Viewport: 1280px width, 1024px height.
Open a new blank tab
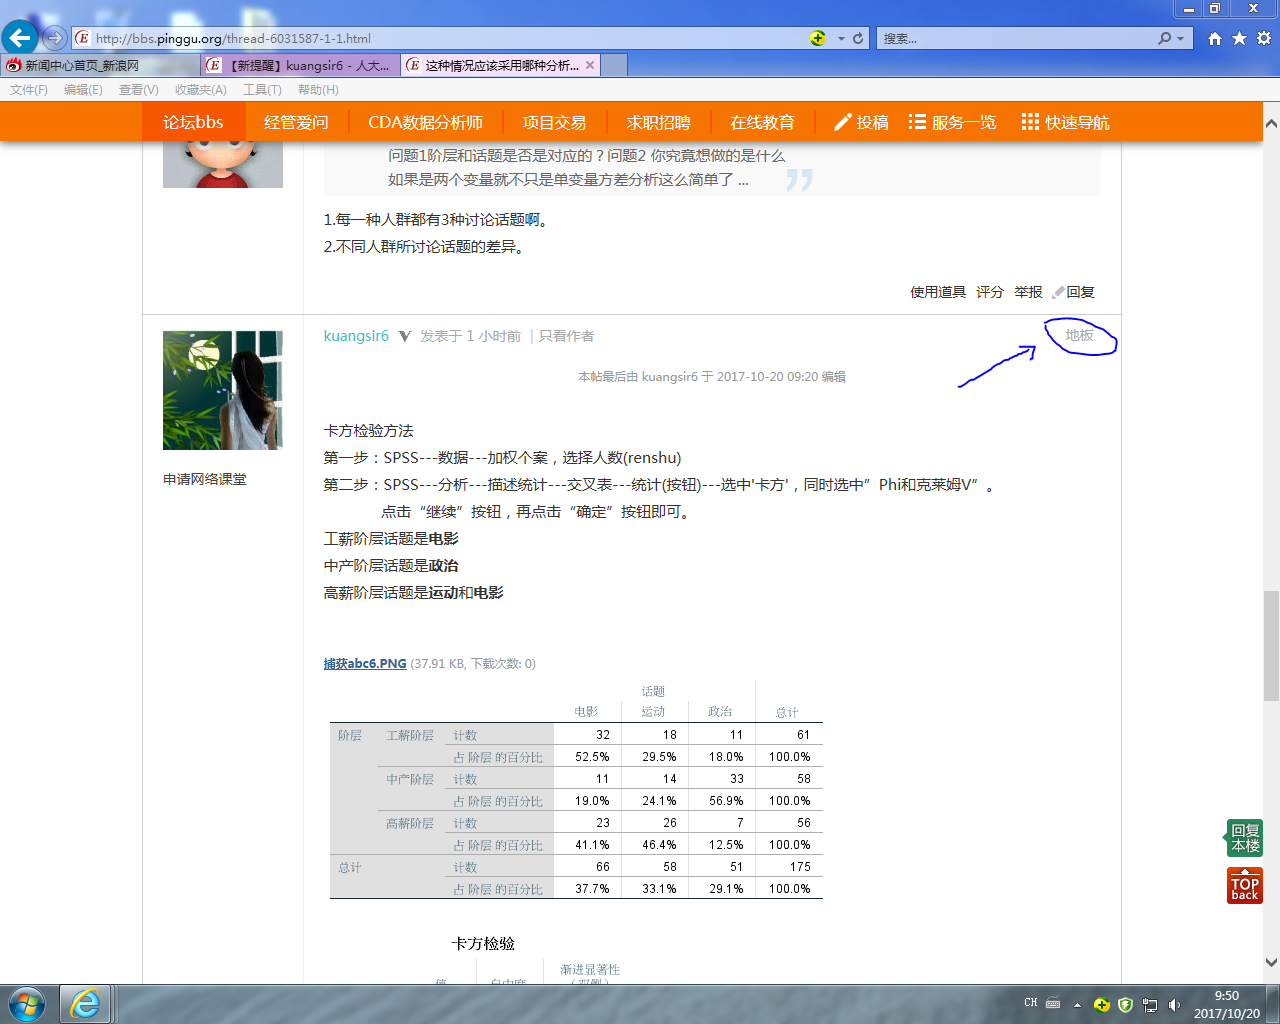click(x=614, y=65)
